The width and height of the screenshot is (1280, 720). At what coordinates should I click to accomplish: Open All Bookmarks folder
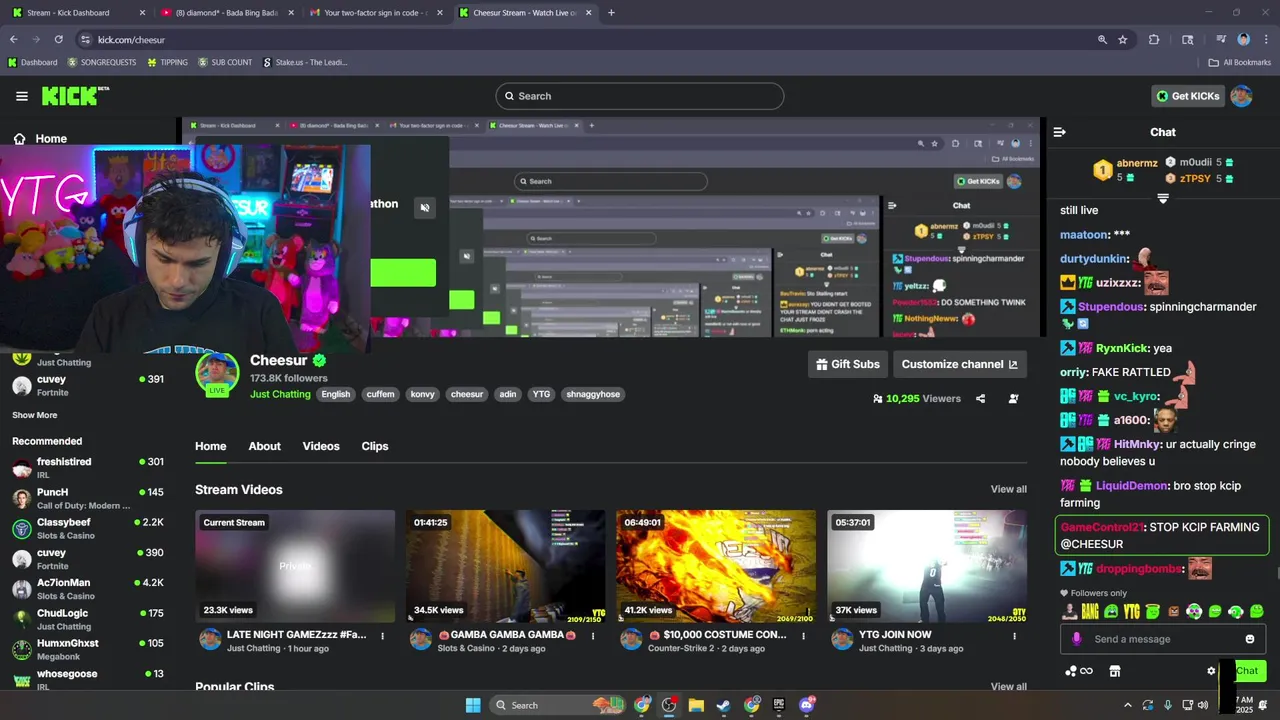pos(1240,62)
